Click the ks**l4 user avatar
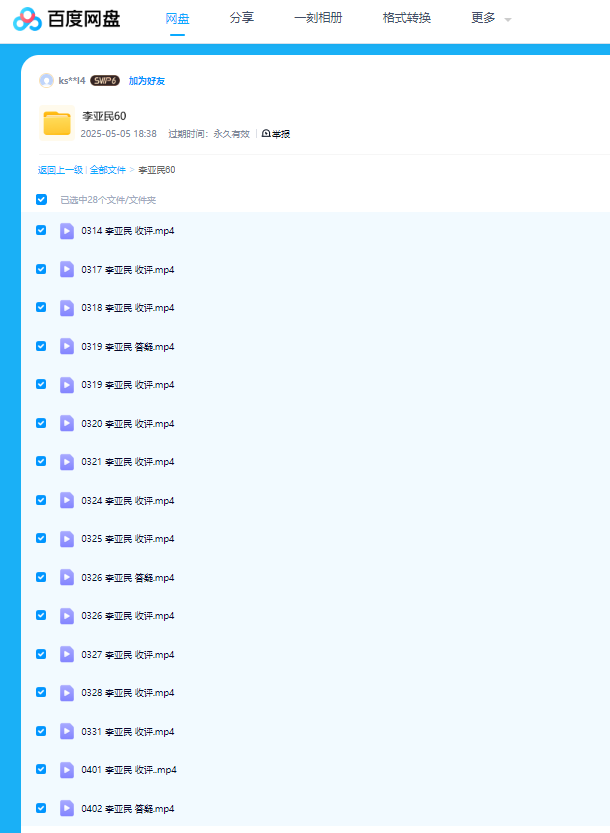Viewport: 610px width, 833px height. [46, 80]
